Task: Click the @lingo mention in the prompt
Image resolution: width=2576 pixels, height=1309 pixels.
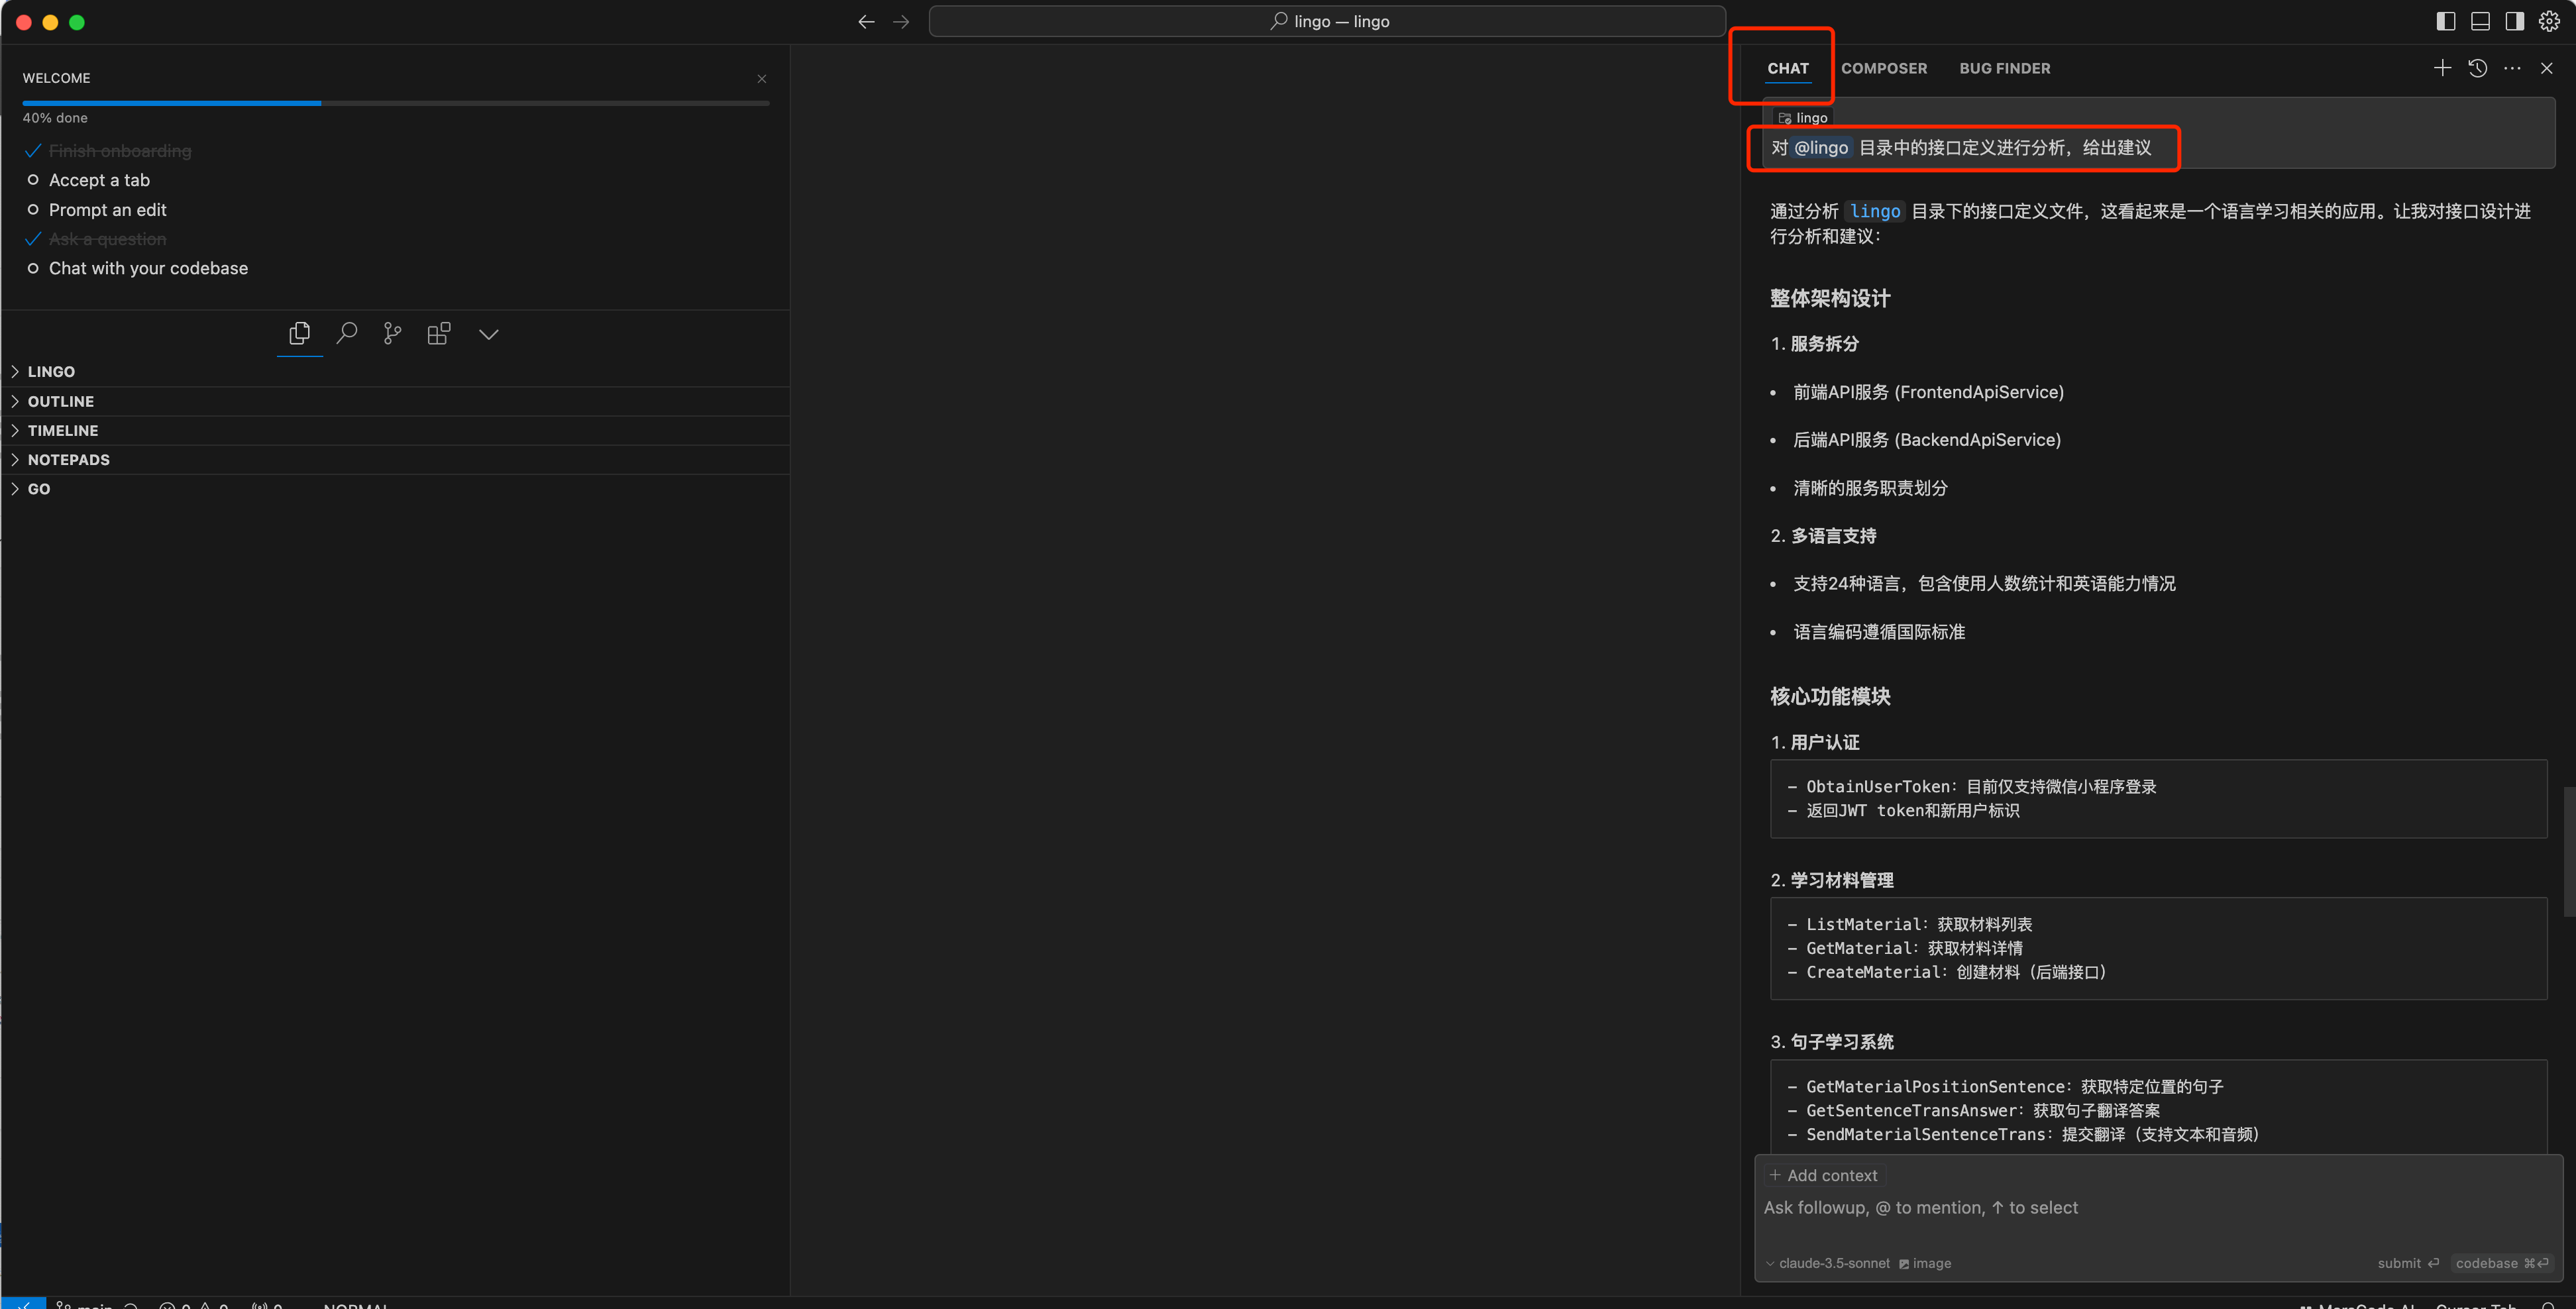Action: [1820, 148]
